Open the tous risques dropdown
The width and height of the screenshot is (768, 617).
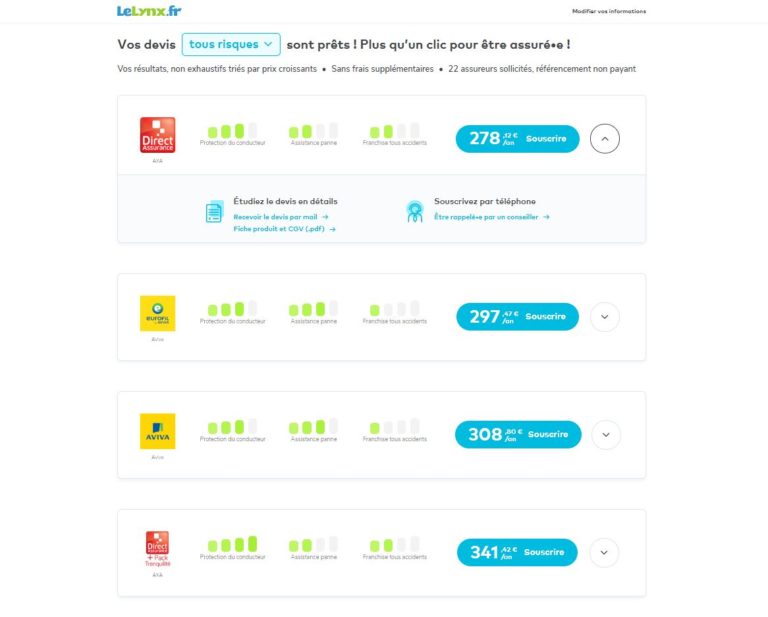click(231, 45)
